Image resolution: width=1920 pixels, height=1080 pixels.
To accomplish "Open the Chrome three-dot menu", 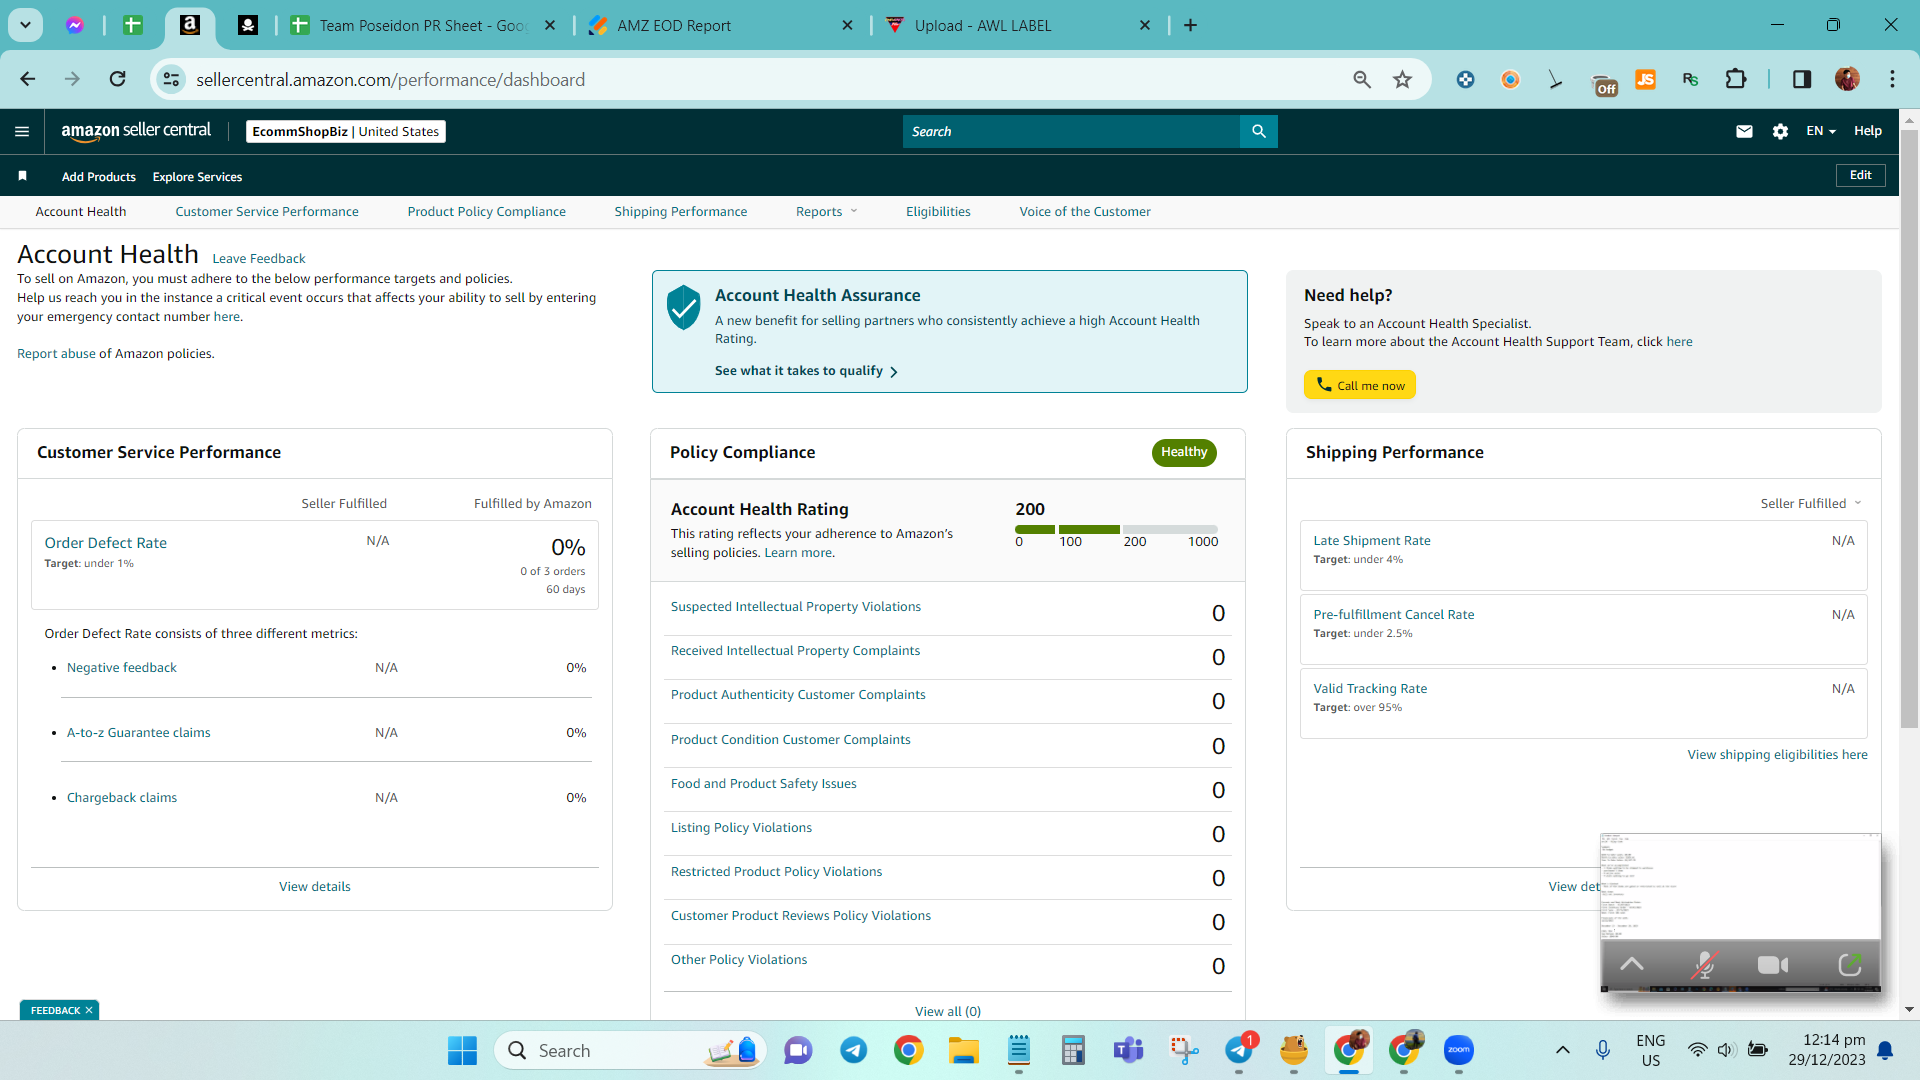I will pyautogui.click(x=1892, y=79).
